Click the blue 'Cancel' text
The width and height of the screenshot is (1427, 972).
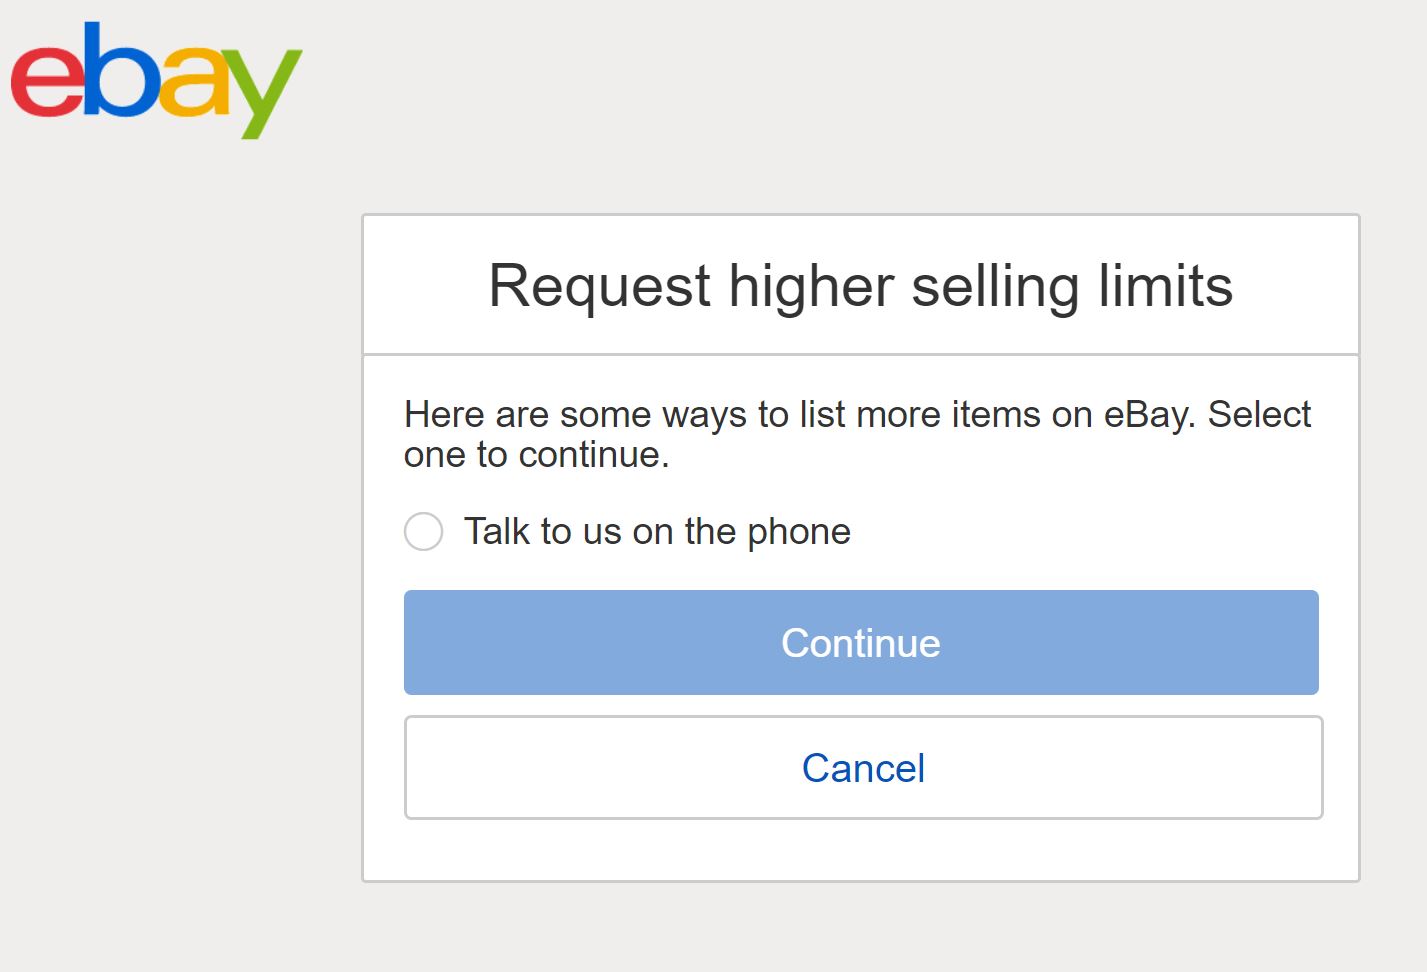[863, 768]
